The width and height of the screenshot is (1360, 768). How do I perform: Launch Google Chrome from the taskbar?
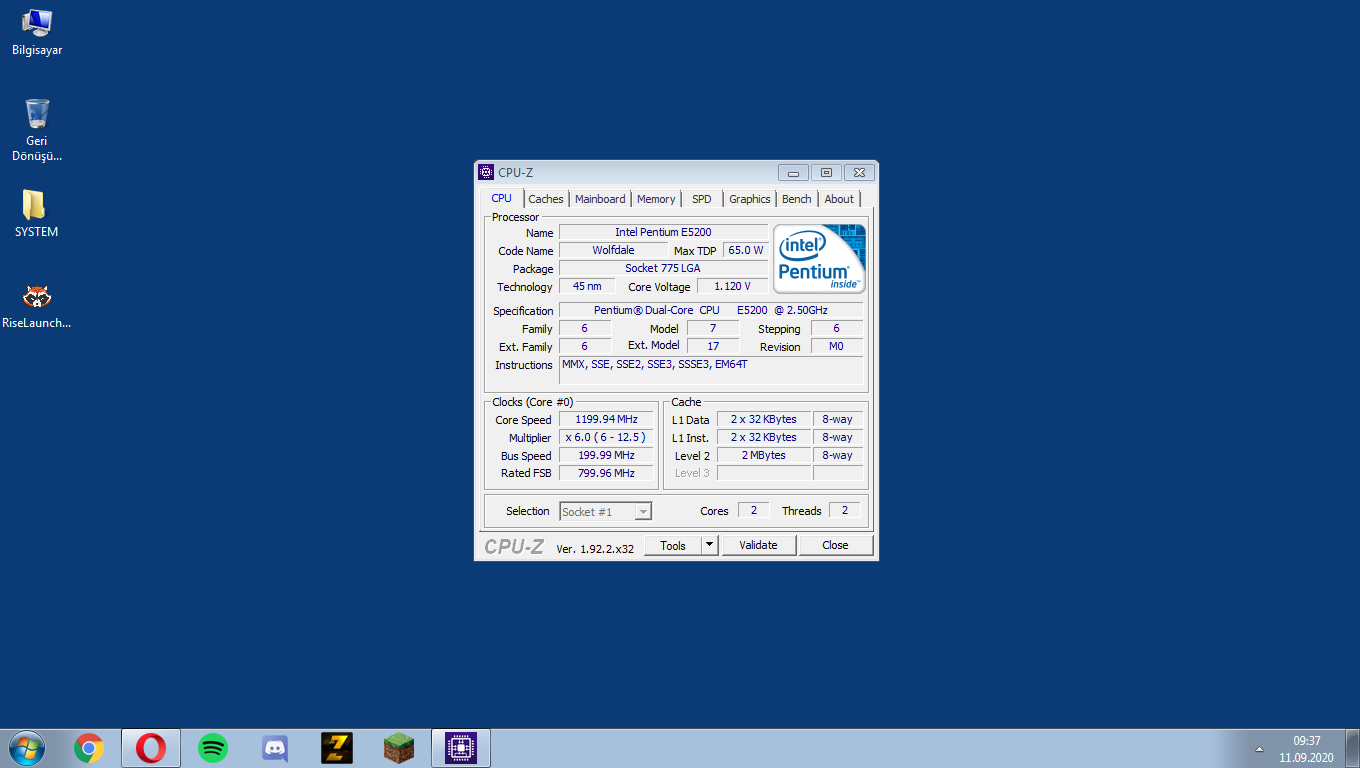(x=89, y=747)
